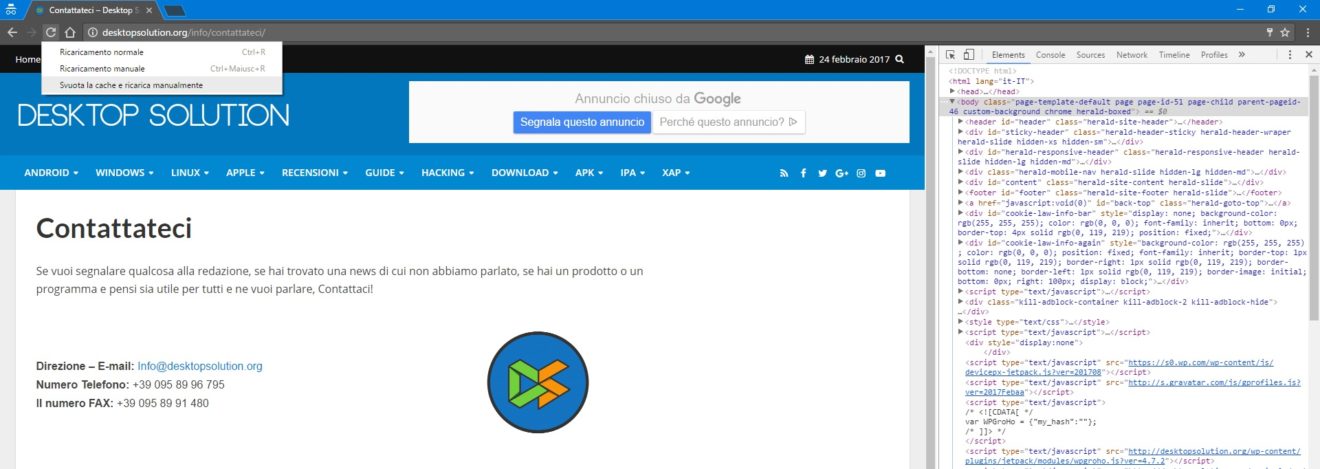
Task: Click the 'Perché questo annuncio?' button
Action: tap(729, 122)
